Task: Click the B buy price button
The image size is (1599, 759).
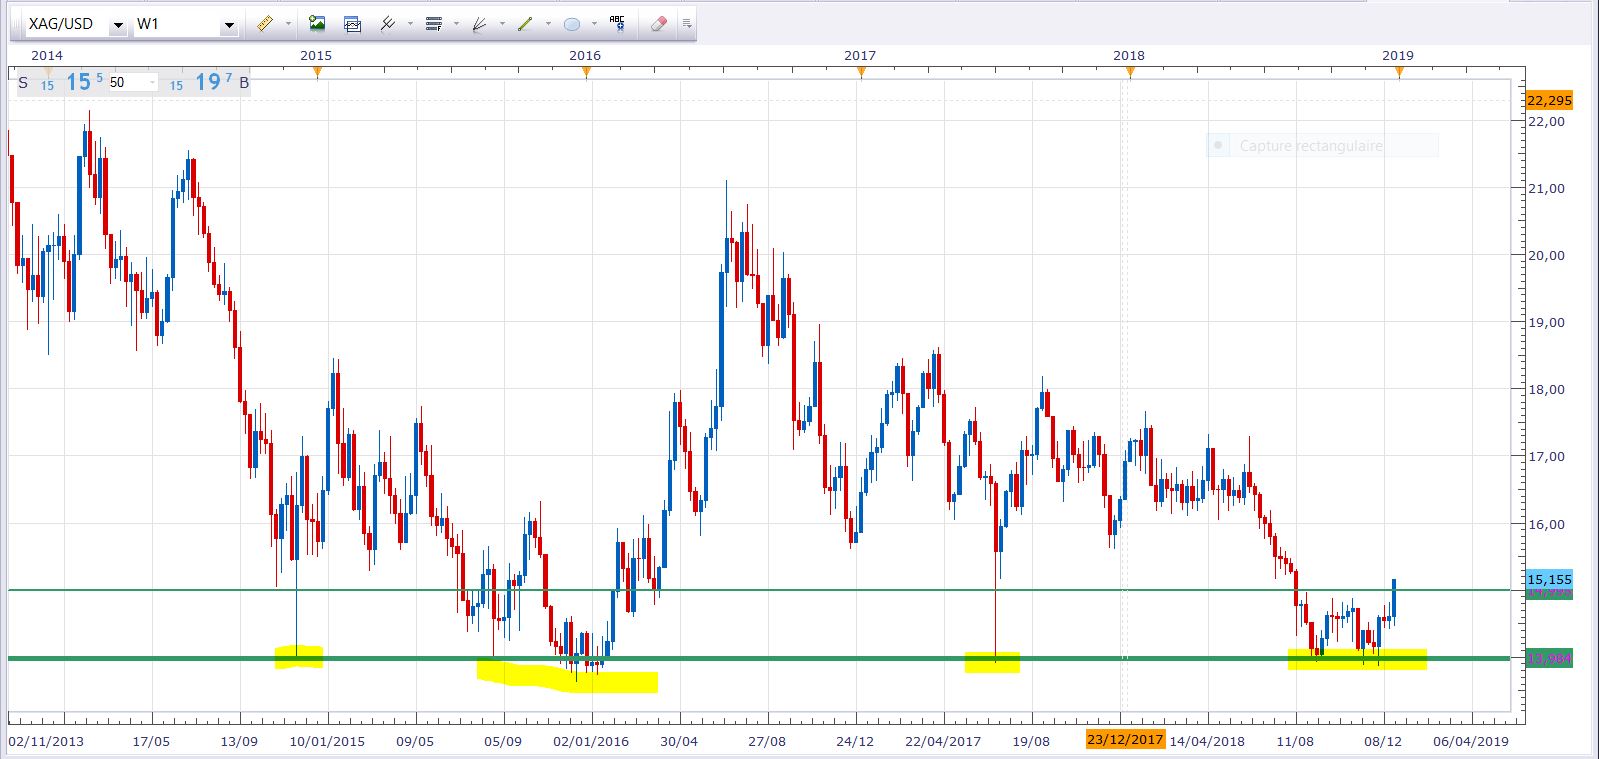Action: (x=244, y=83)
